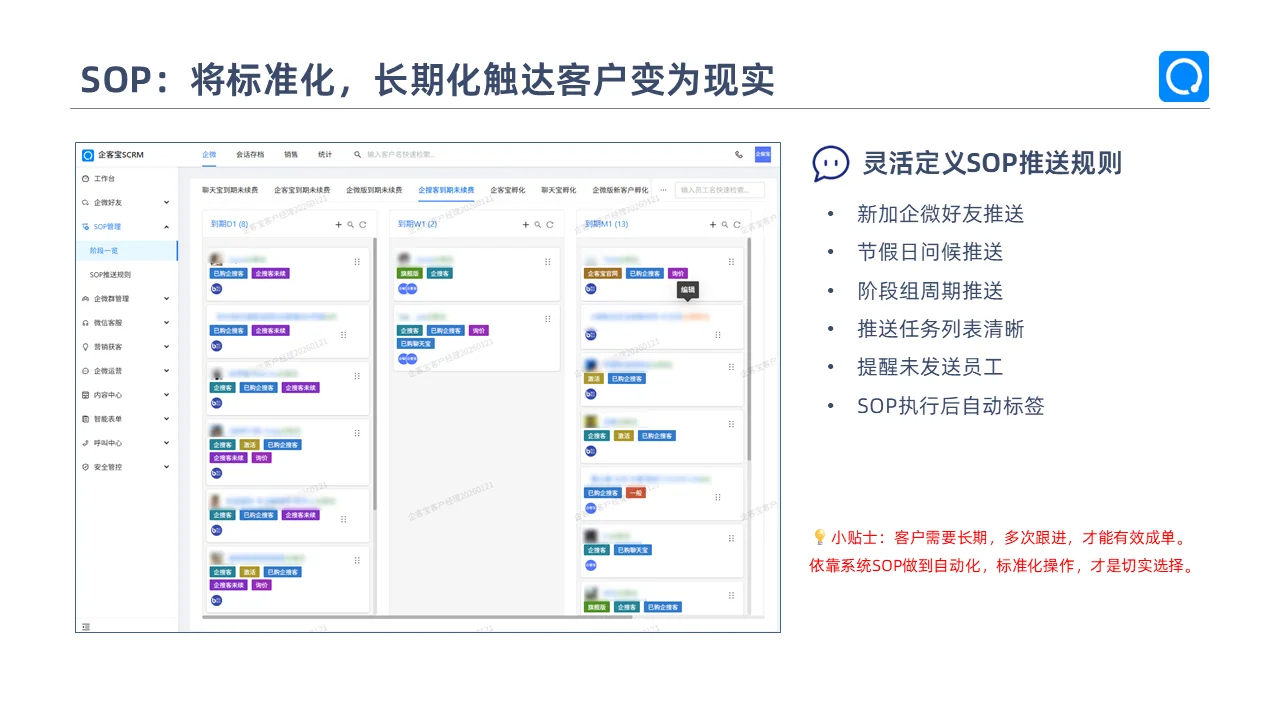Switch to the 会话存档 top tab
The height and width of the screenshot is (720, 1280).
250,155
